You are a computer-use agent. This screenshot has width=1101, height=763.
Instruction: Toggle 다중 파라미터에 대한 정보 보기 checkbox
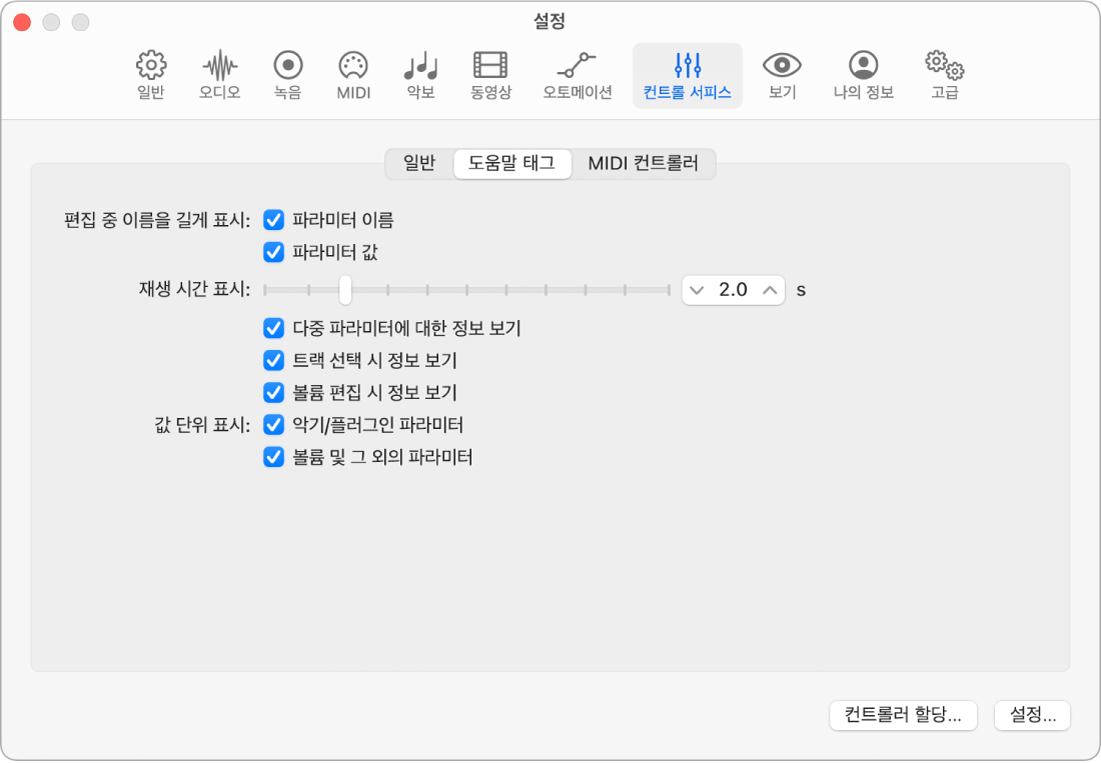[x=274, y=328]
